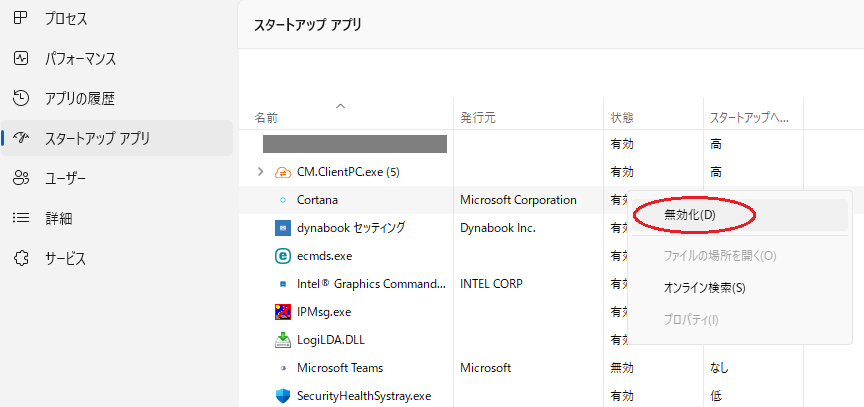Click 無効 status in Microsoft Teams row
The width and height of the screenshot is (864, 407).
622,368
